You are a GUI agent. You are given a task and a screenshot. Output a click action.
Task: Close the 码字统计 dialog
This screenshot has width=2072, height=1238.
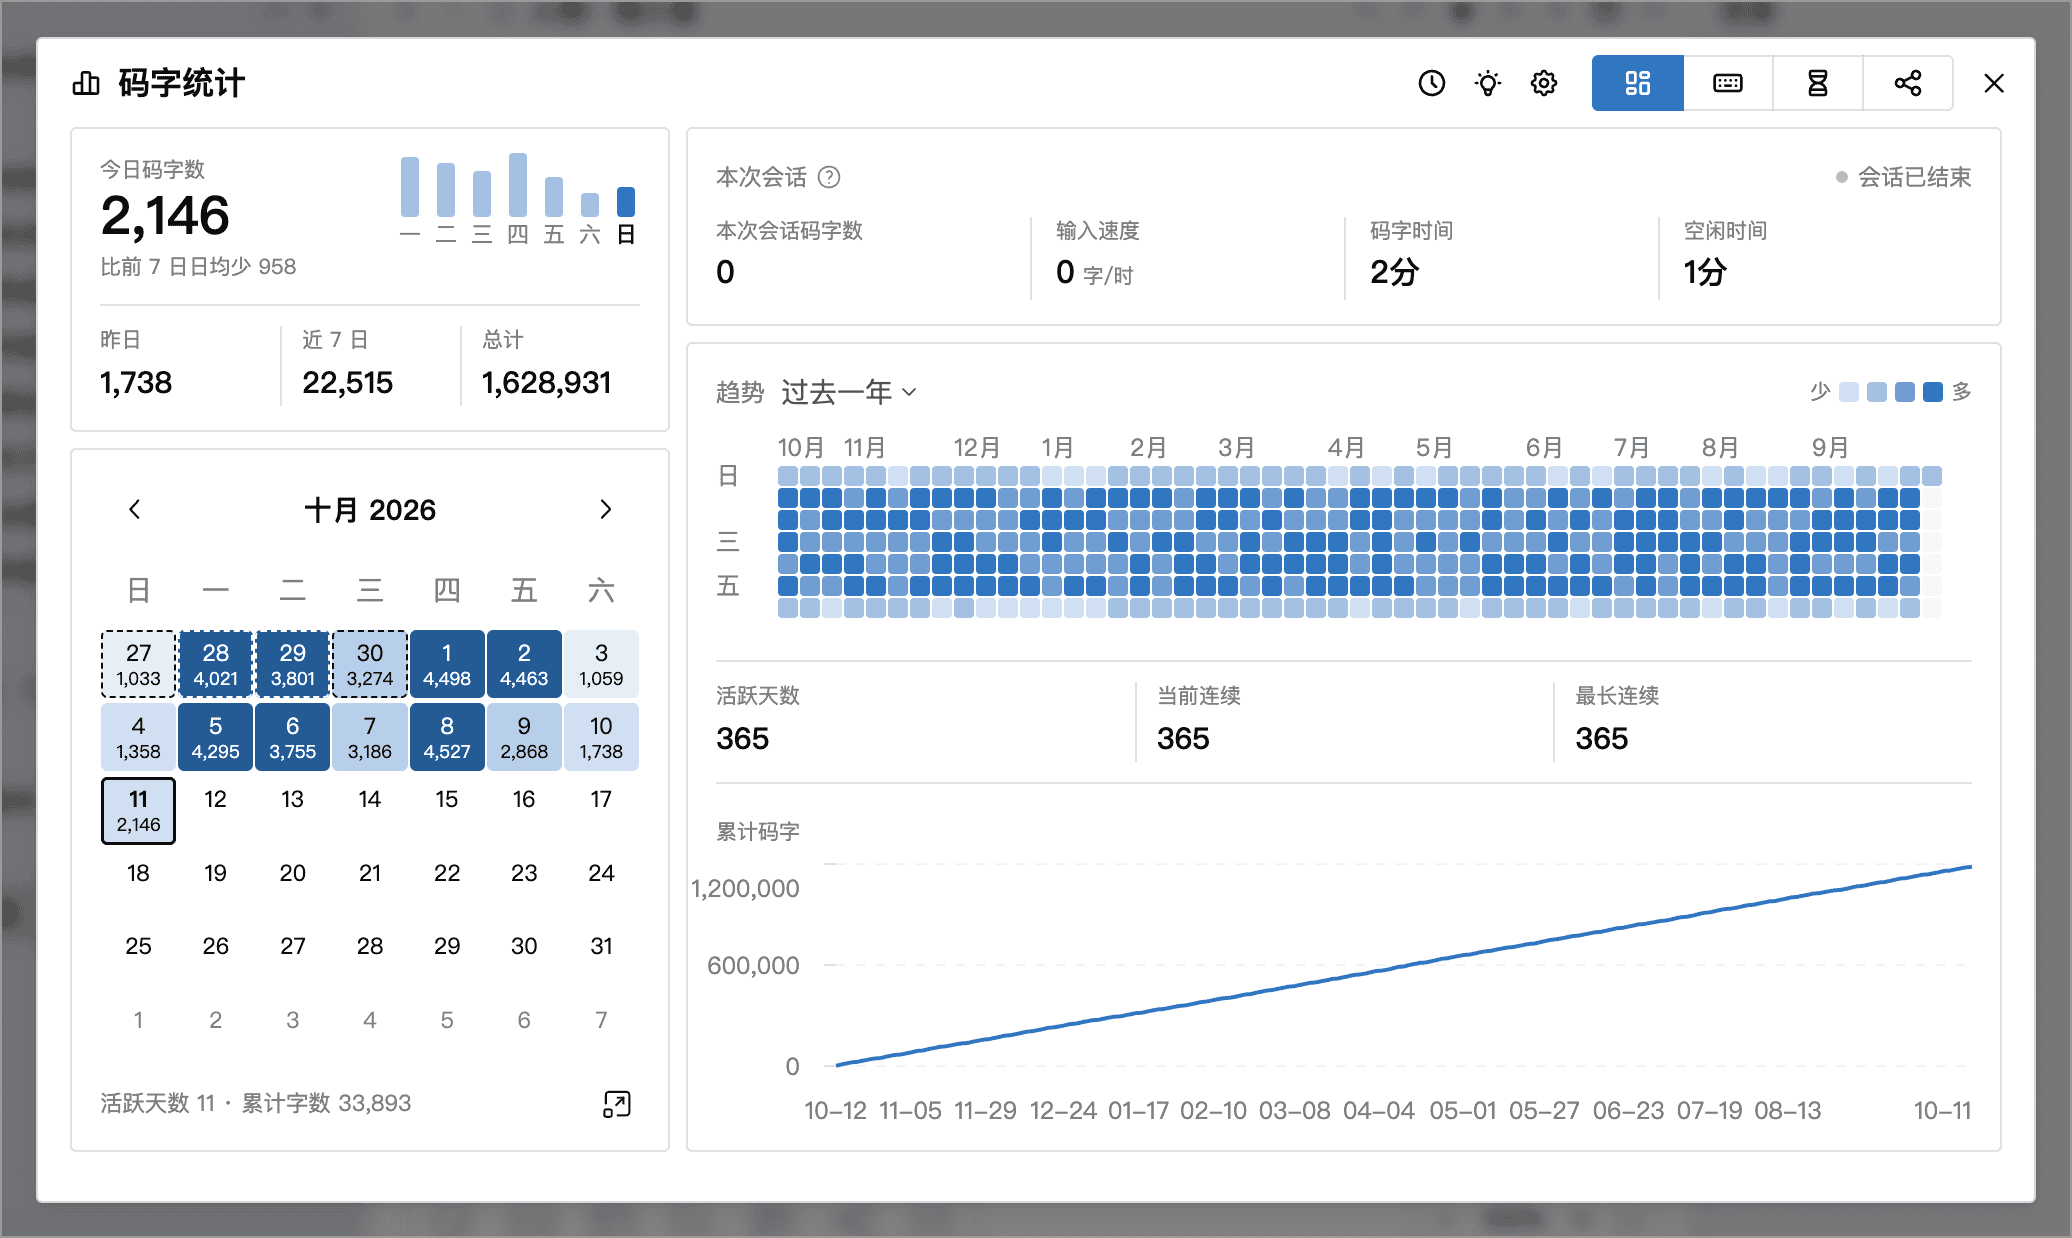coord(1994,83)
